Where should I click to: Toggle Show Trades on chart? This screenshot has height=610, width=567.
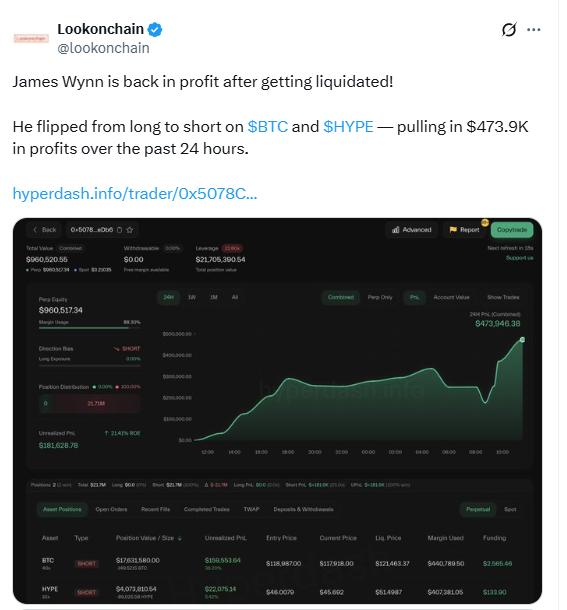pyautogui.click(x=503, y=298)
